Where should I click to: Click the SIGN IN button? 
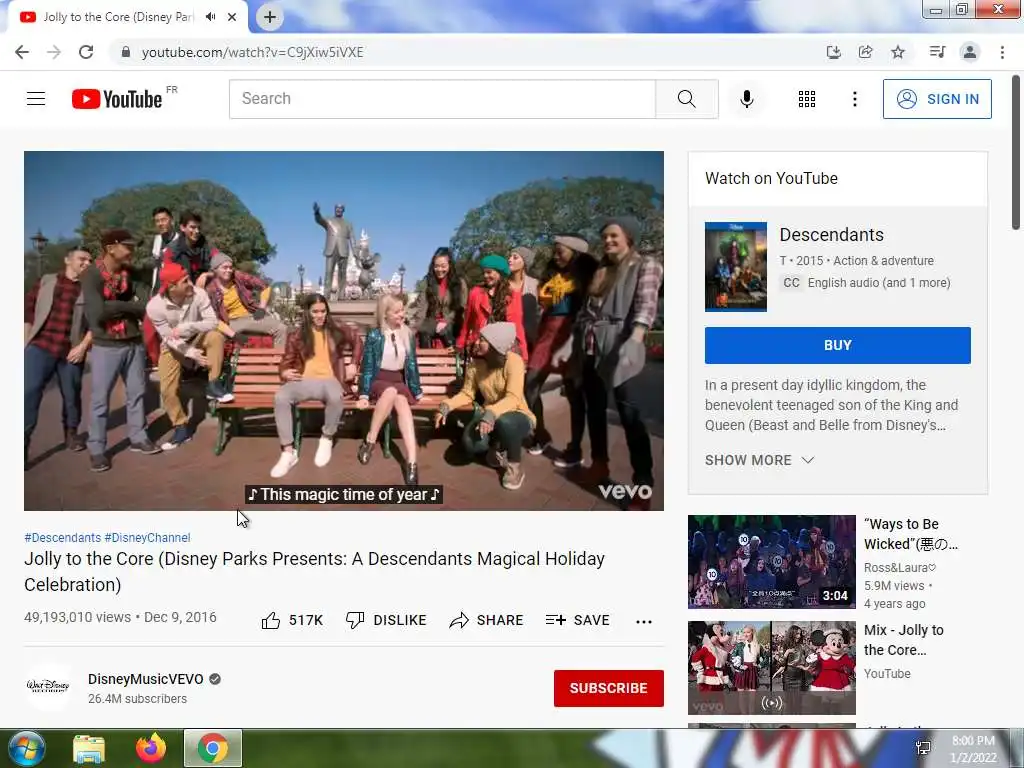[937, 99]
